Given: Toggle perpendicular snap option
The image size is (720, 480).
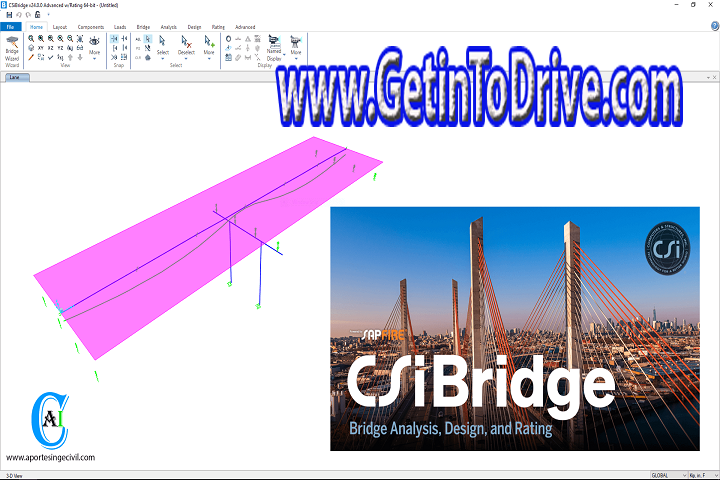Looking at the screenshot, I should pyautogui.click(x=124, y=48).
